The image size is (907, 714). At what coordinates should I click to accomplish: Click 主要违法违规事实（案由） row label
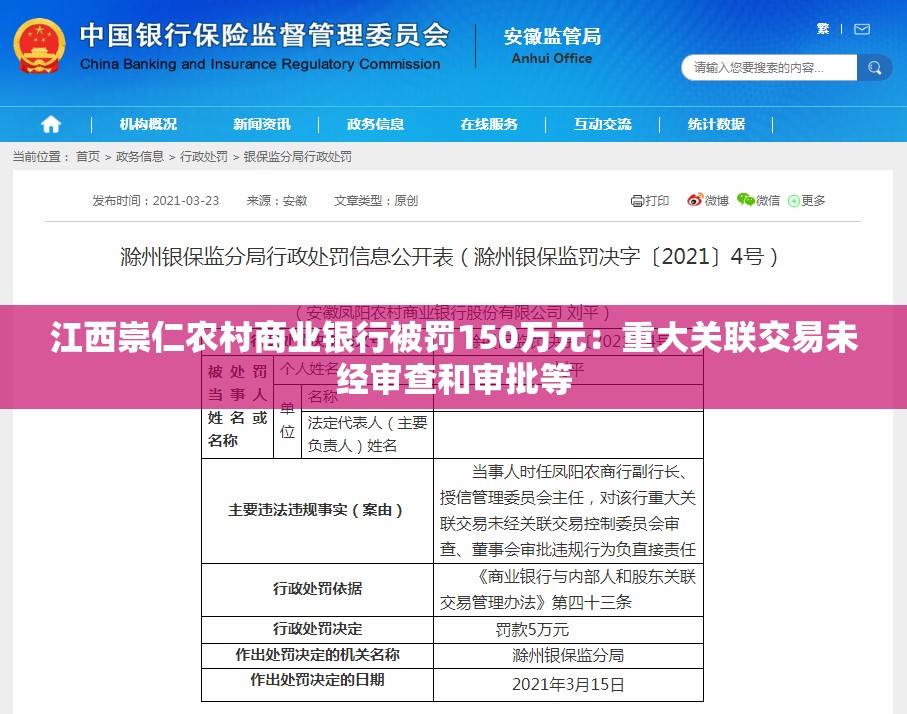click(315, 510)
